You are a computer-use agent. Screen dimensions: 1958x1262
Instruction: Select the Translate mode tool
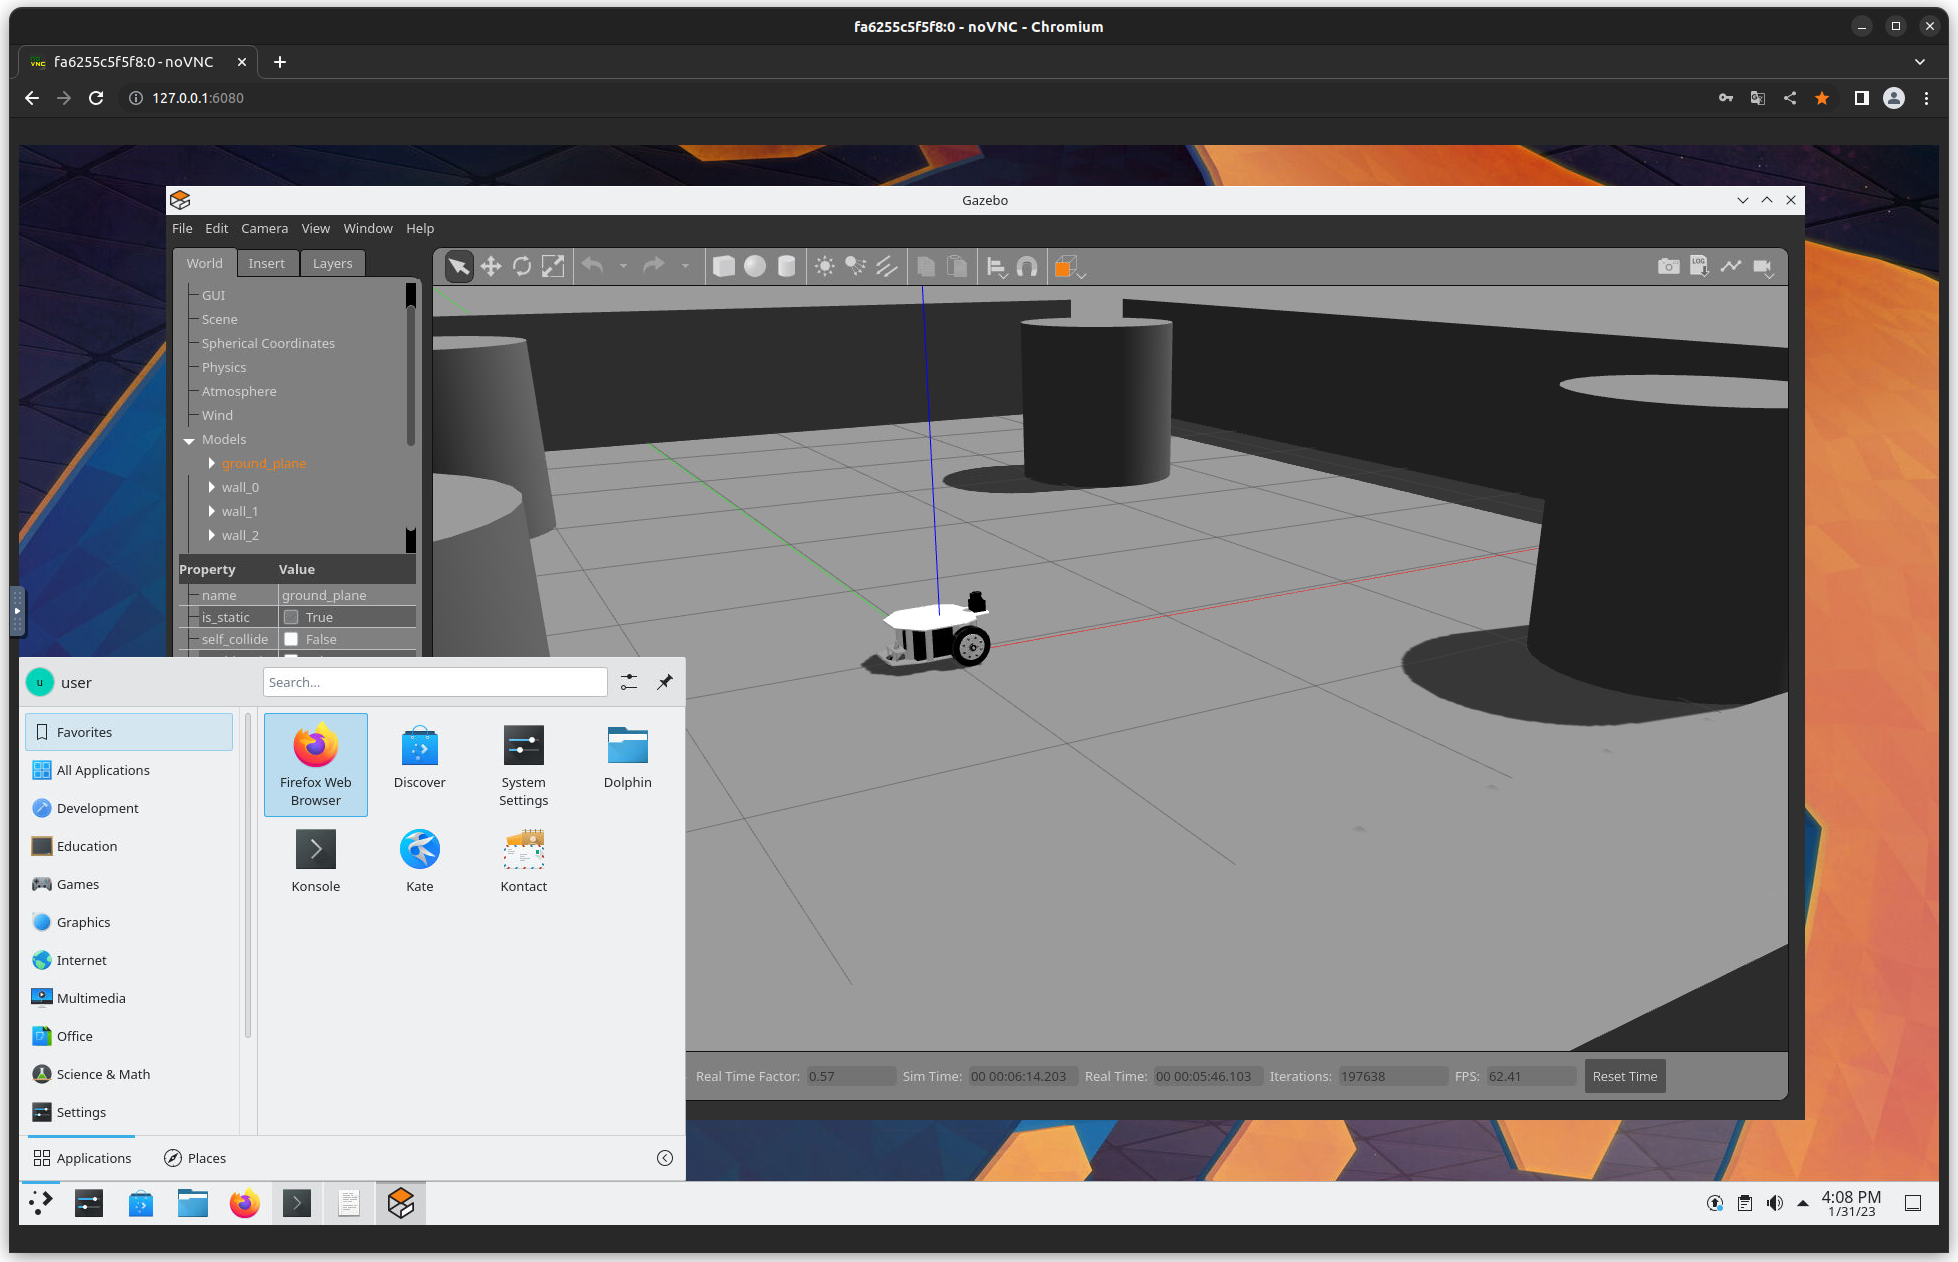pos(490,266)
